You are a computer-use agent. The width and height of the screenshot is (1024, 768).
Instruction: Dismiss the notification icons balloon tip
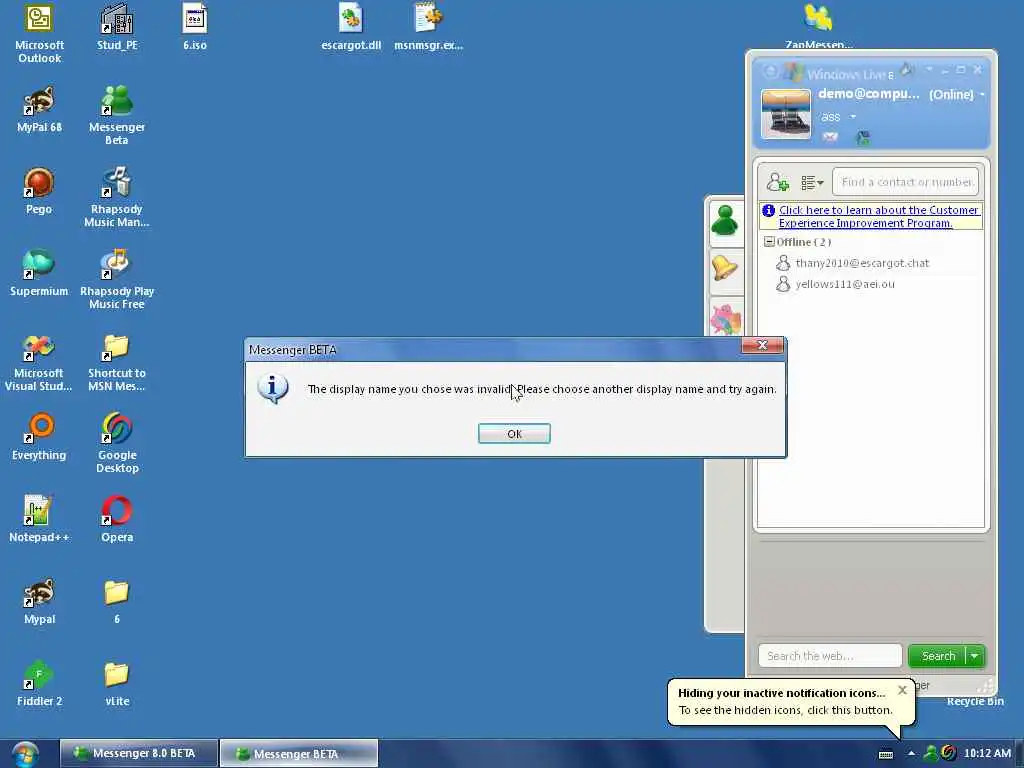click(x=902, y=690)
